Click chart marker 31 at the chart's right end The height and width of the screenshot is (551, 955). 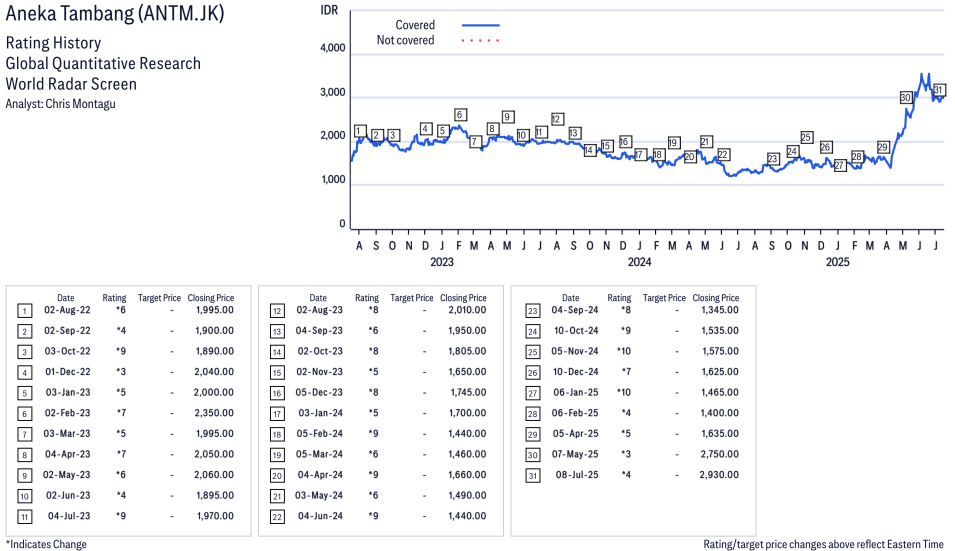(939, 90)
